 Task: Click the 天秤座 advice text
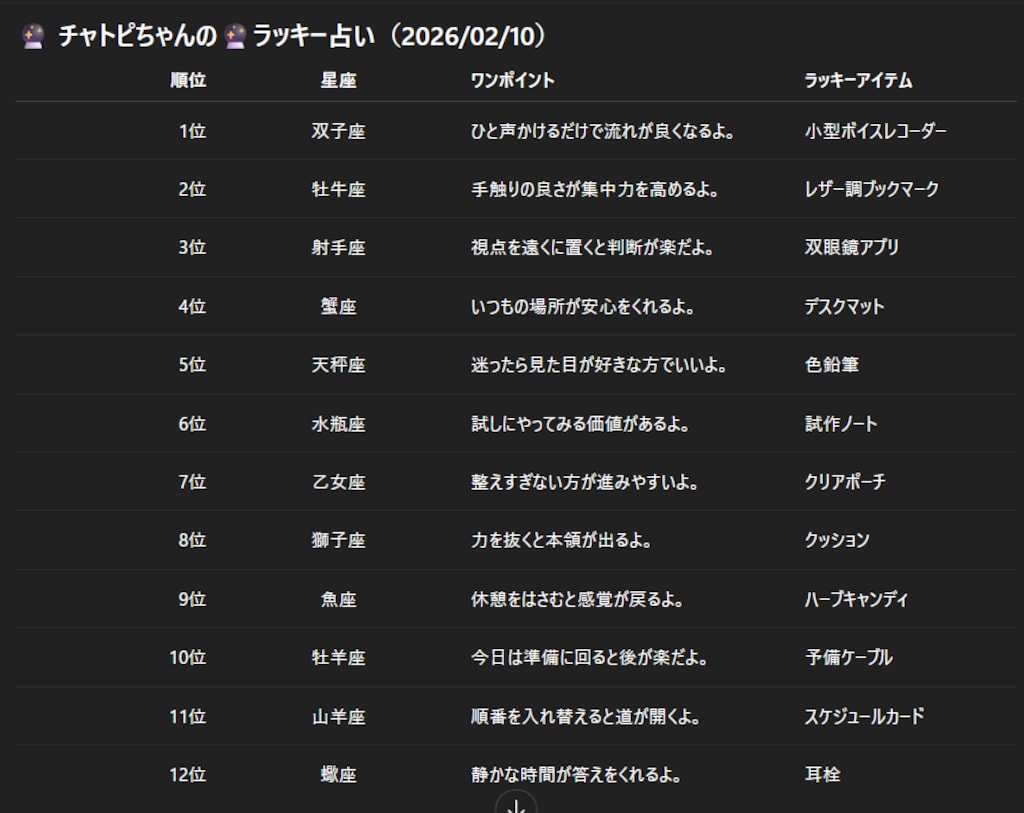pyautogui.click(x=598, y=365)
